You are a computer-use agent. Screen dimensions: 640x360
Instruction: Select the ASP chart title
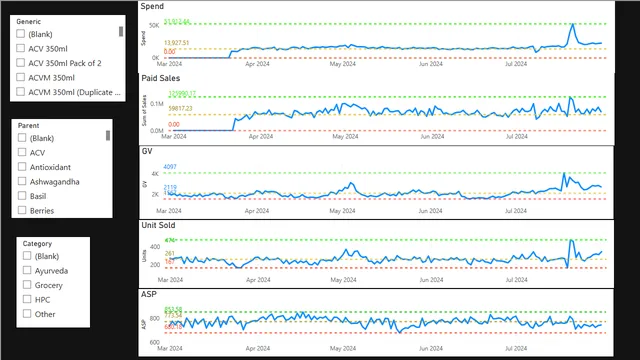pos(149,294)
